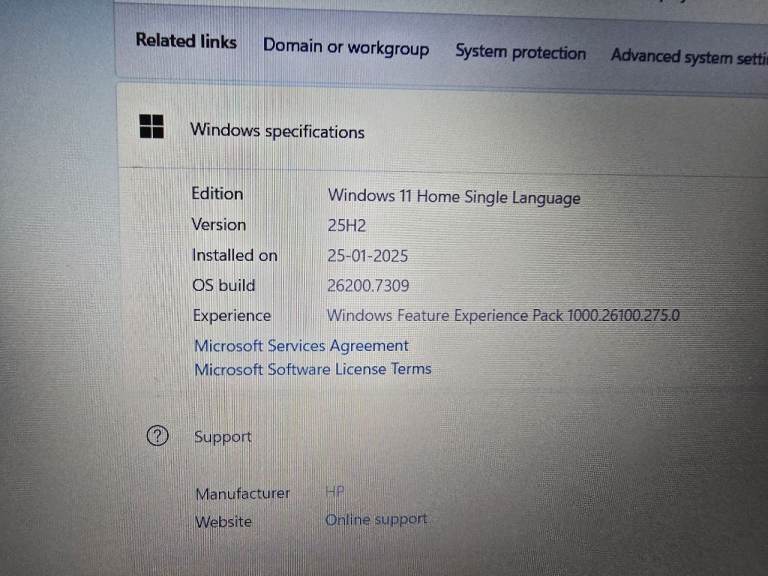768x576 pixels.
Task: Select the Windows Feature Experience Pack value
Action: click(x=503, y=315)
